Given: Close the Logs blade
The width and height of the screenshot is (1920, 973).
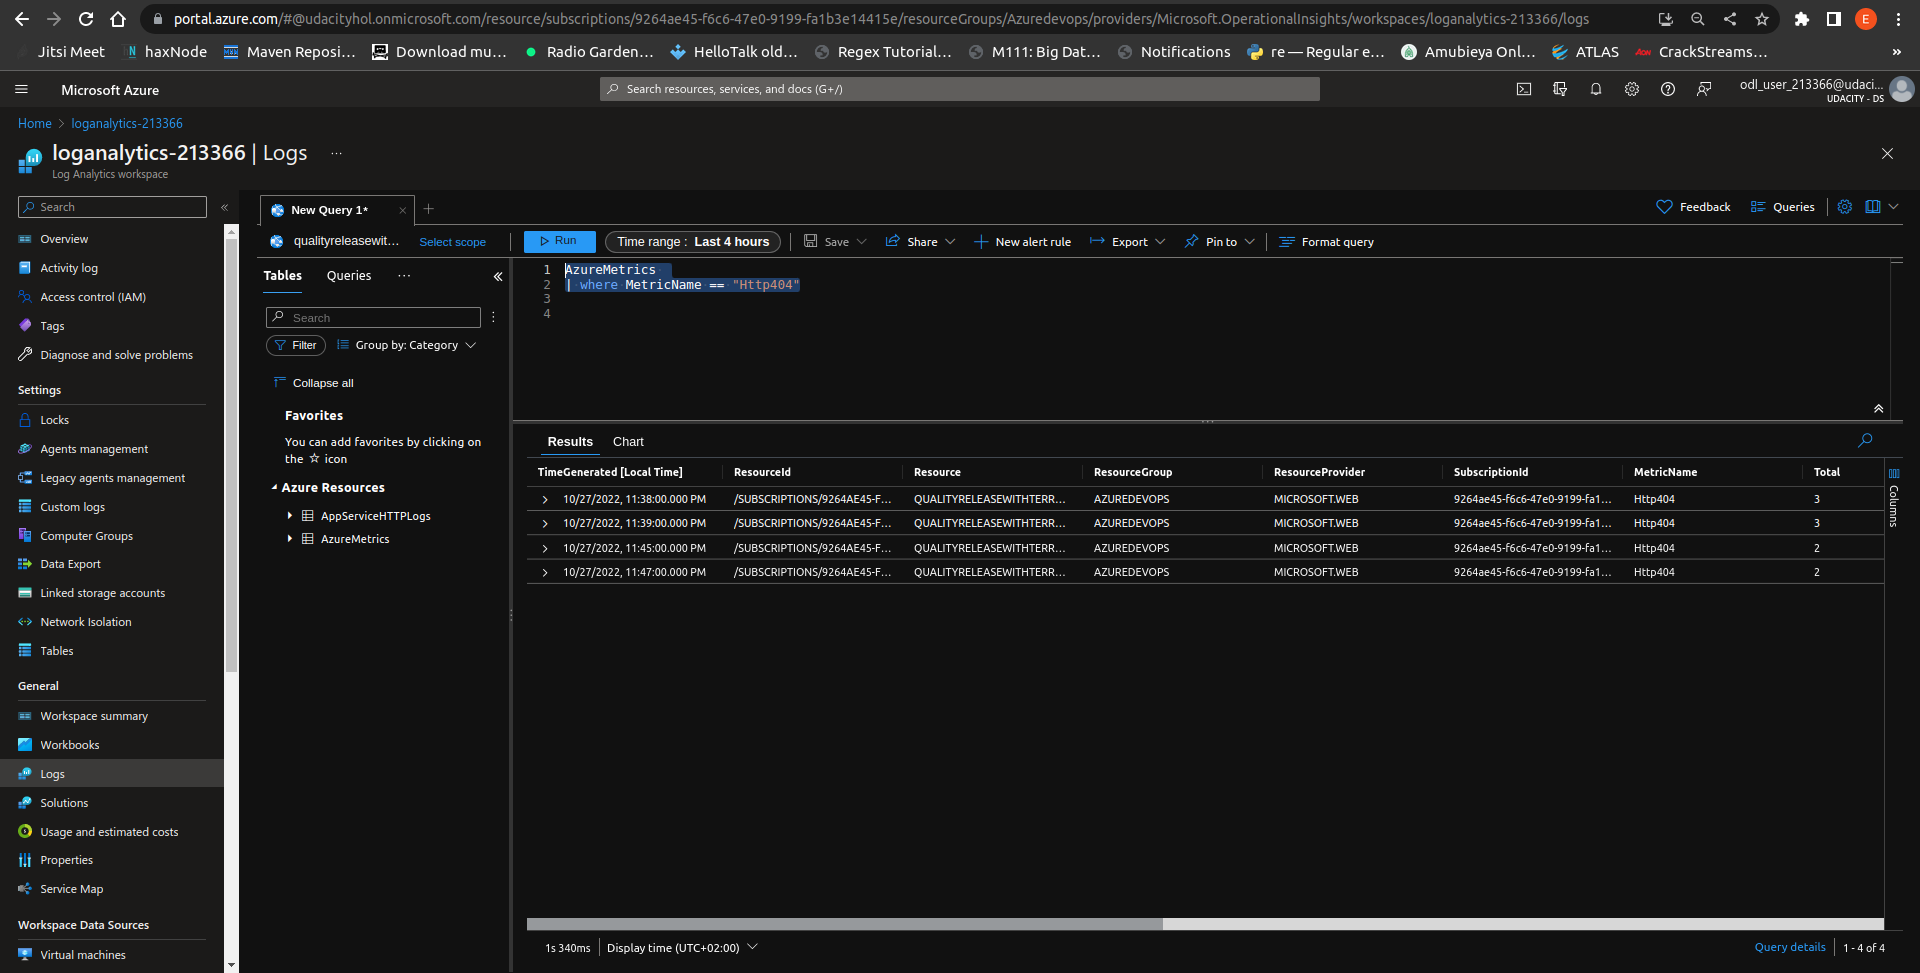Looking at the screenshot, I should pyautogui.click(x=1887, y=154).
